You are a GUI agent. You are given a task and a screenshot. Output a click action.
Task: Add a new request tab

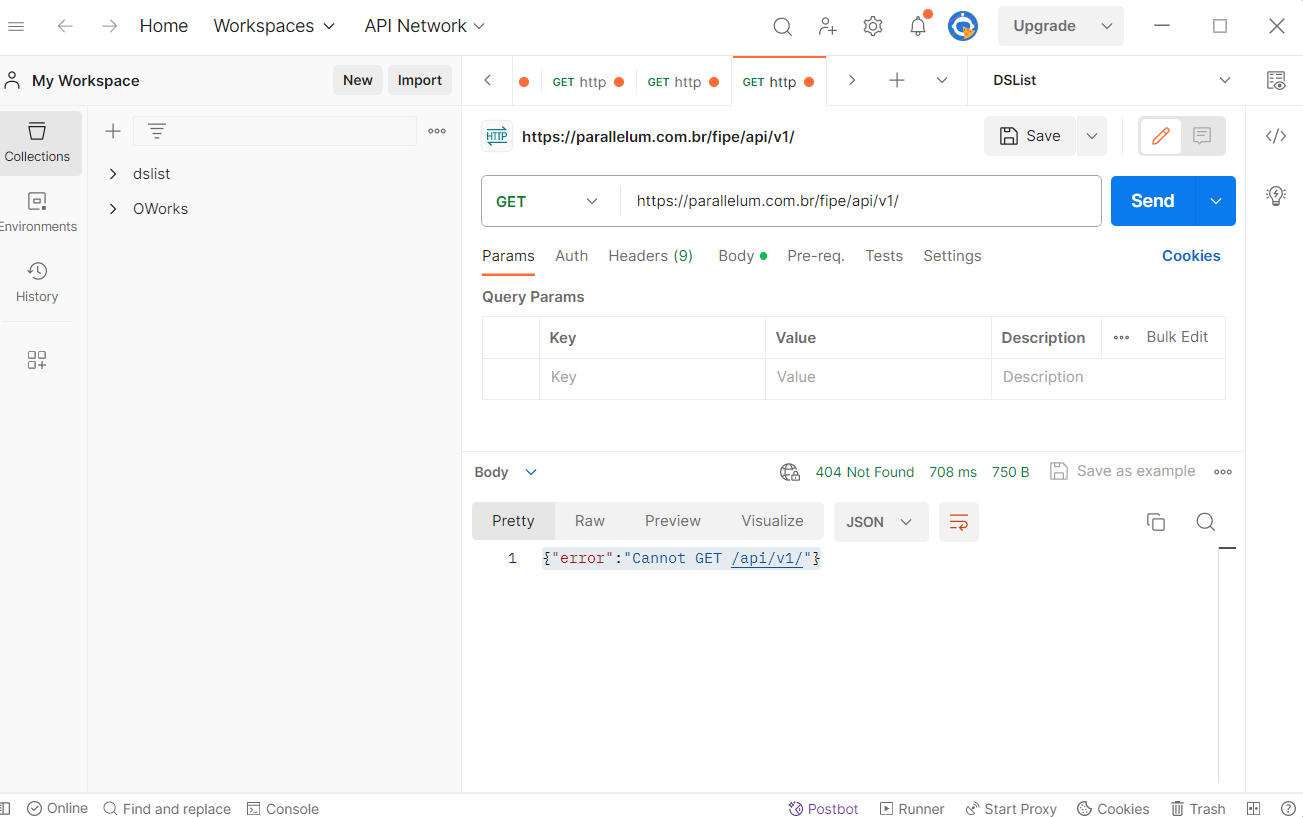coord(897,80)
